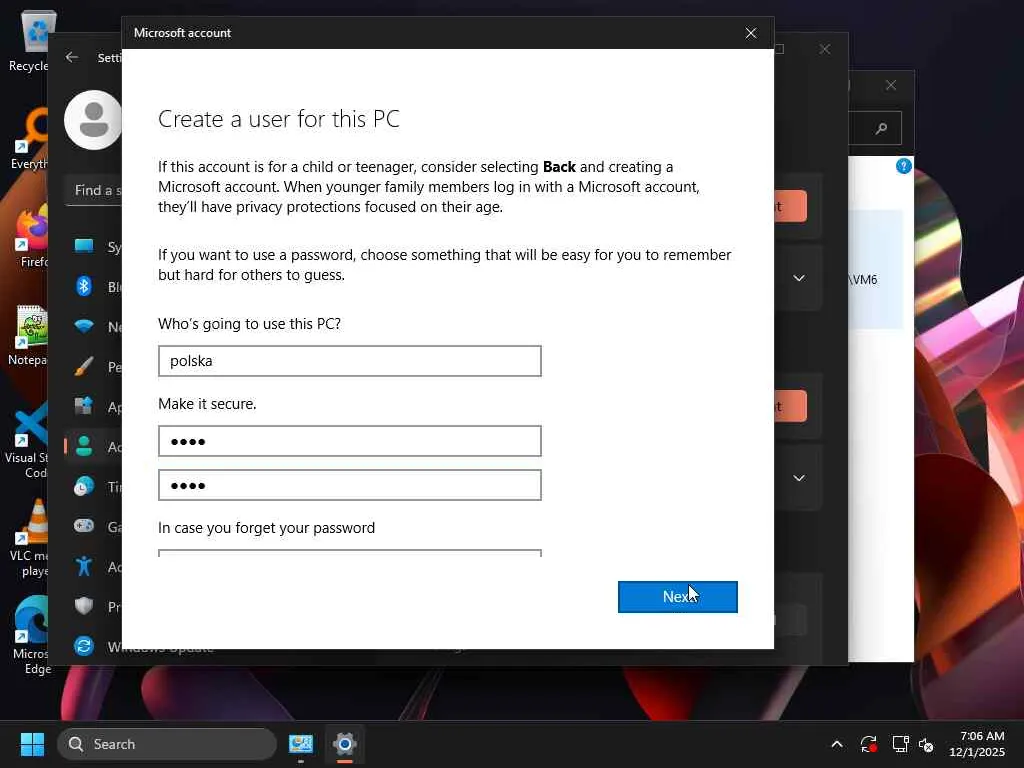
Task: Open Network settings via Wi-Fi icon
Action: [84, 326]
